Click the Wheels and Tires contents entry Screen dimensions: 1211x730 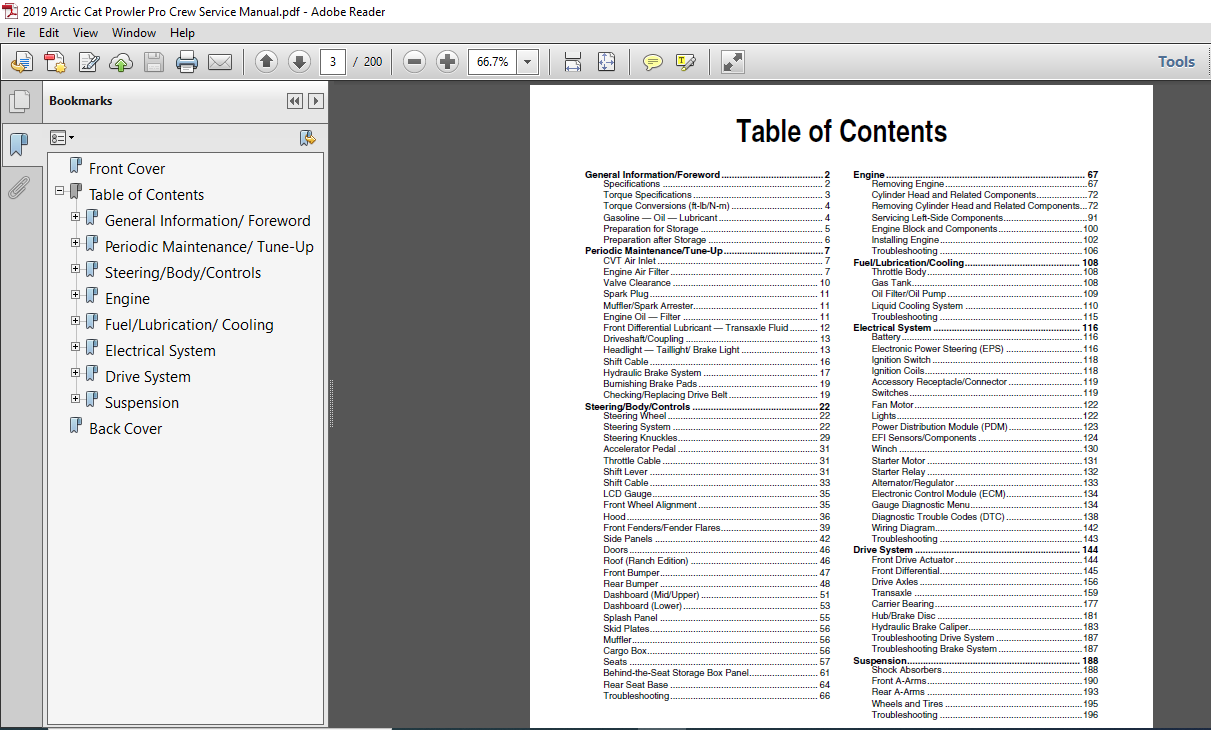coord(984,704)
